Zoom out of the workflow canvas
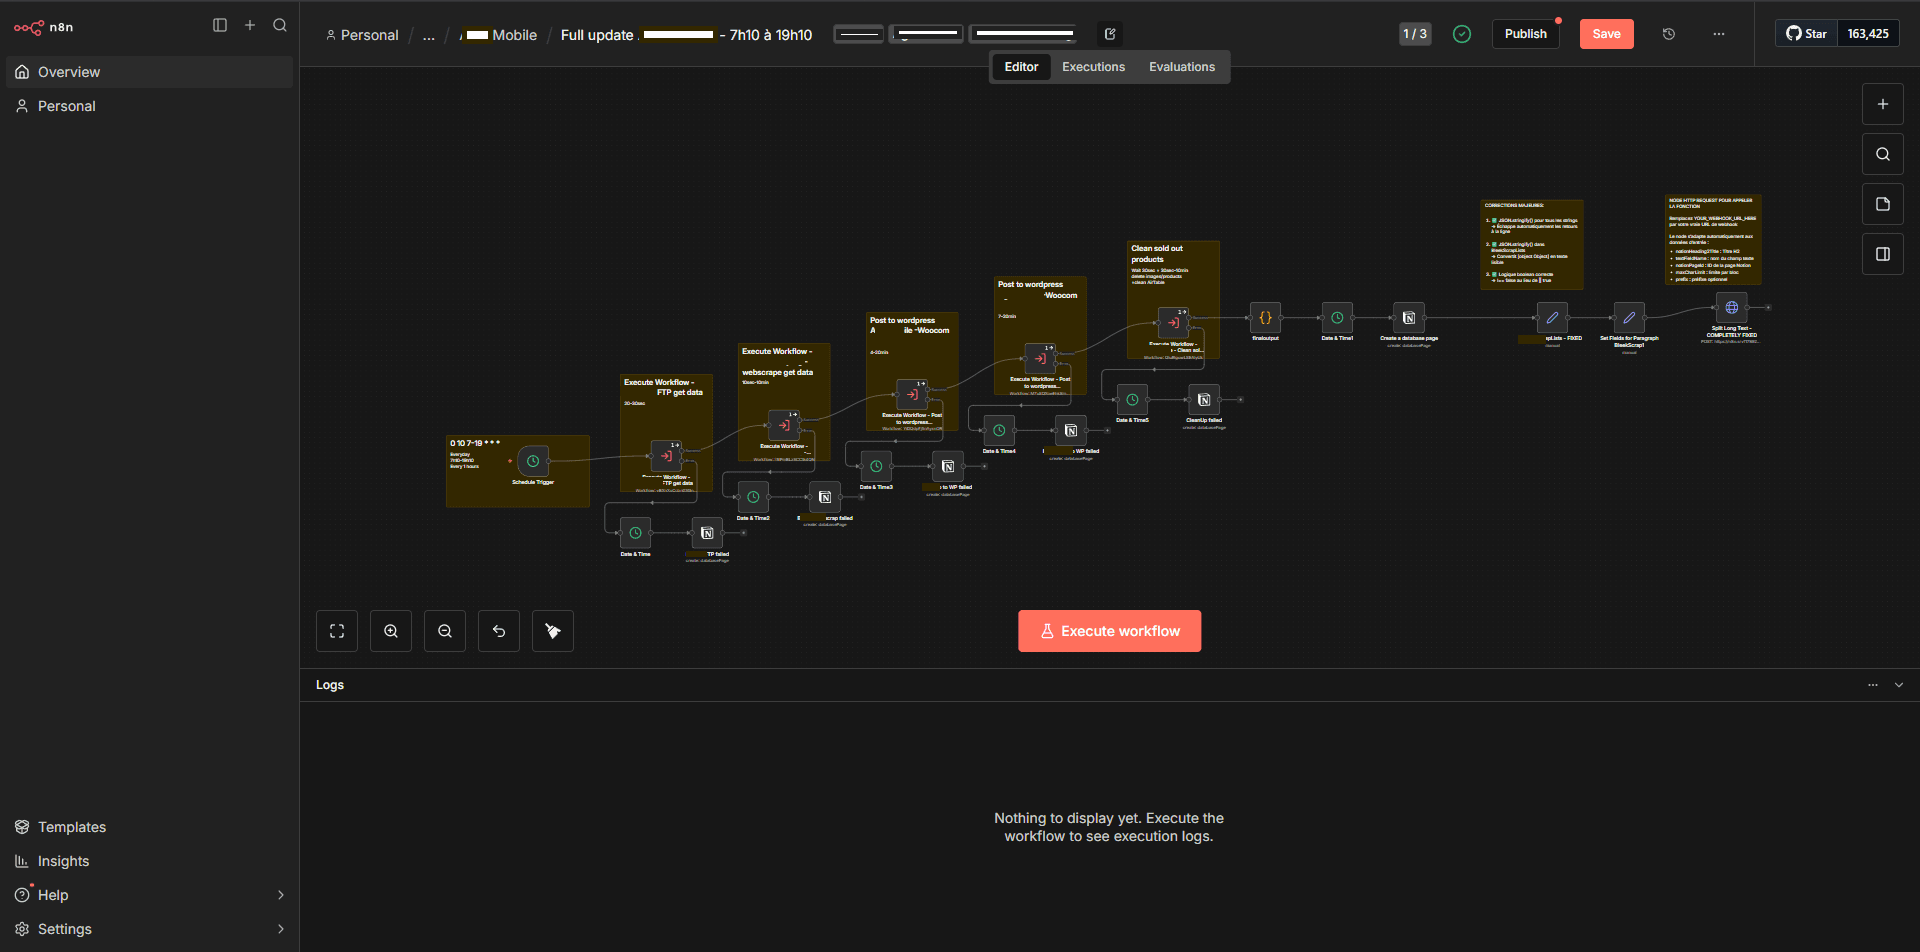 click(x=445, y=631)
